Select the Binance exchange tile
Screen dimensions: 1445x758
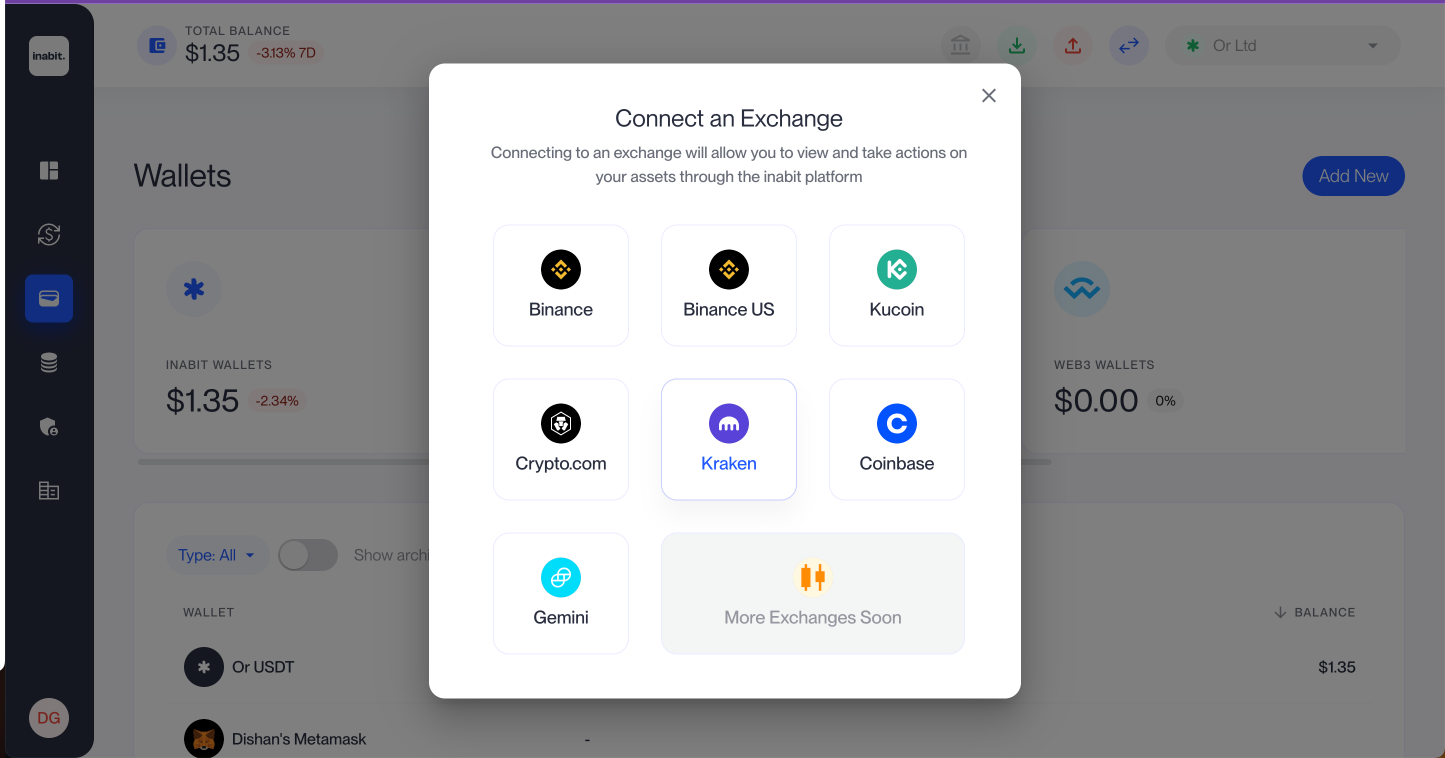pos(561,285)
